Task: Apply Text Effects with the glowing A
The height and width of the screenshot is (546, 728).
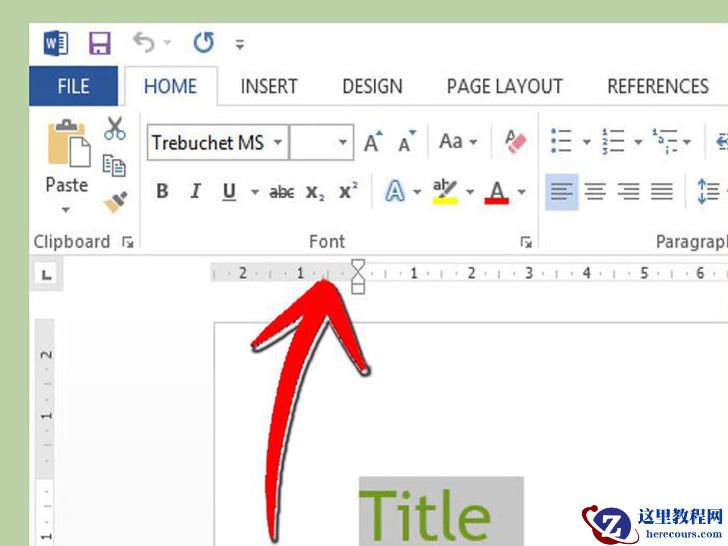Action: coord(395,191)
